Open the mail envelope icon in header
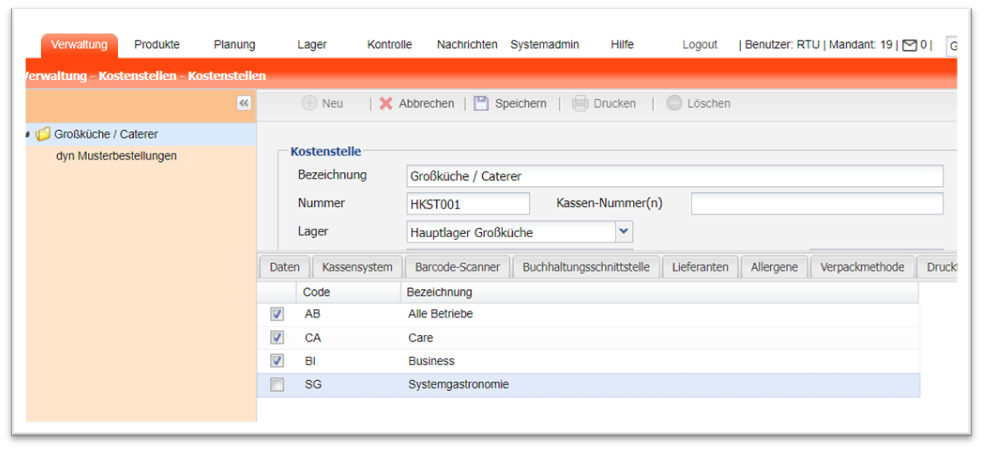The width and height of the screenshot is (983, 450). pyautogui.click(x=909, y=45)
